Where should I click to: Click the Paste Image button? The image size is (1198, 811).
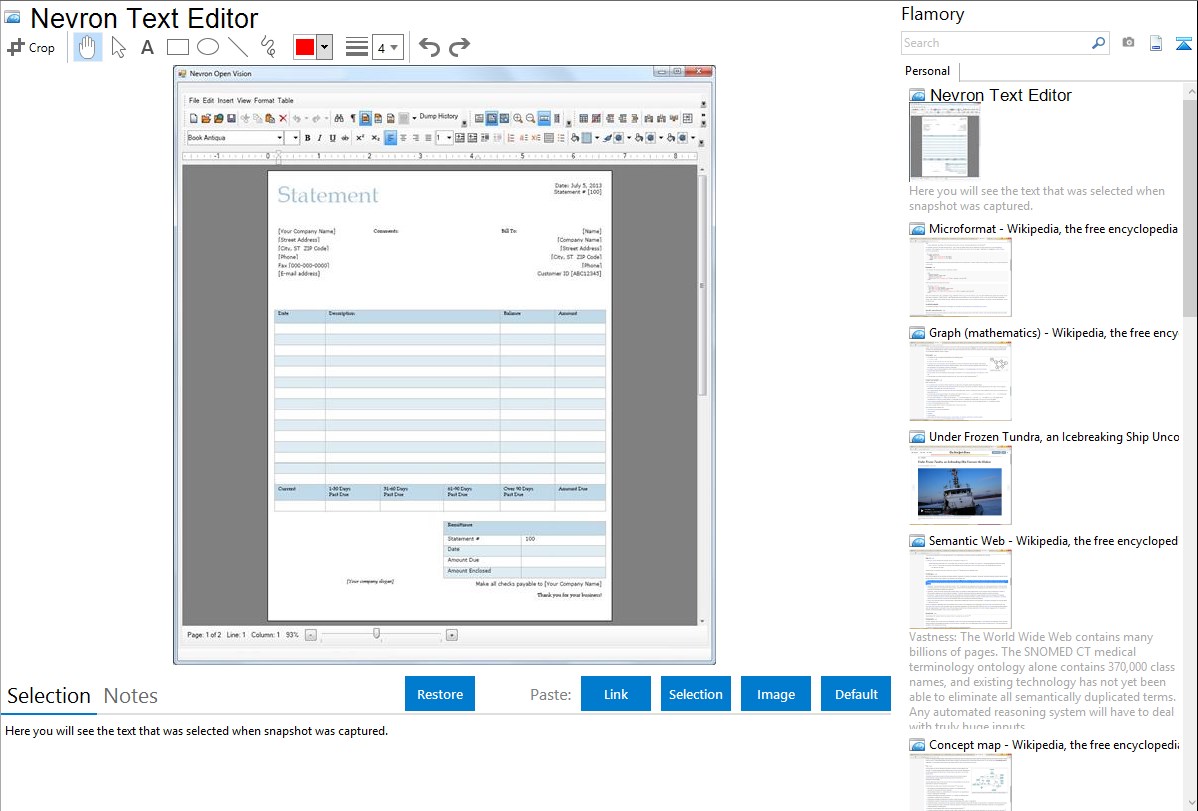[x=775, y=694]
